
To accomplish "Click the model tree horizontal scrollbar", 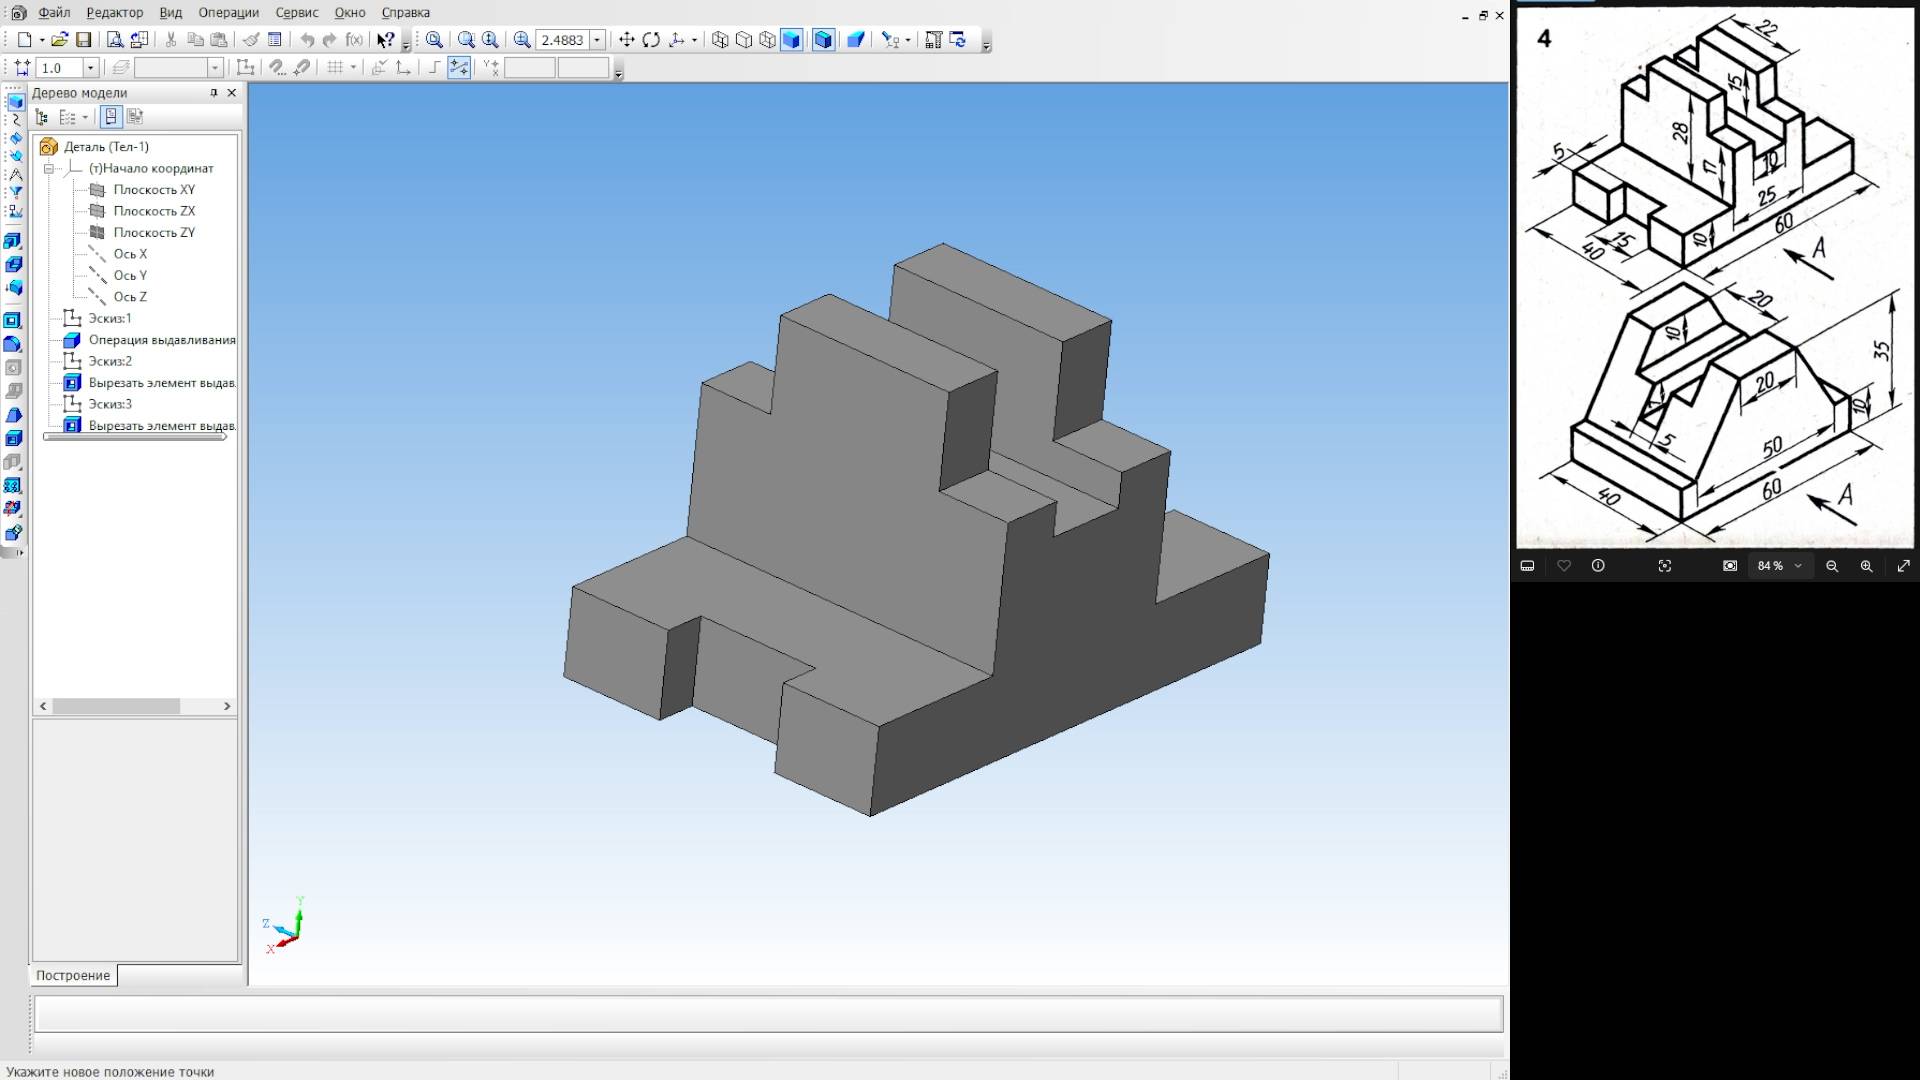I will click(x=117, y=706).
